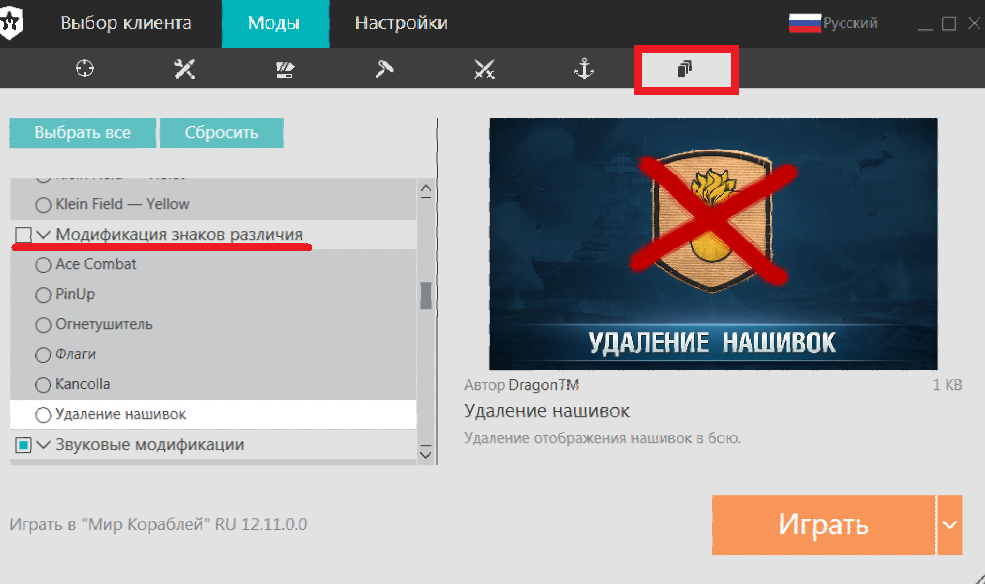Select the Флаги radio button

point(43,355)
